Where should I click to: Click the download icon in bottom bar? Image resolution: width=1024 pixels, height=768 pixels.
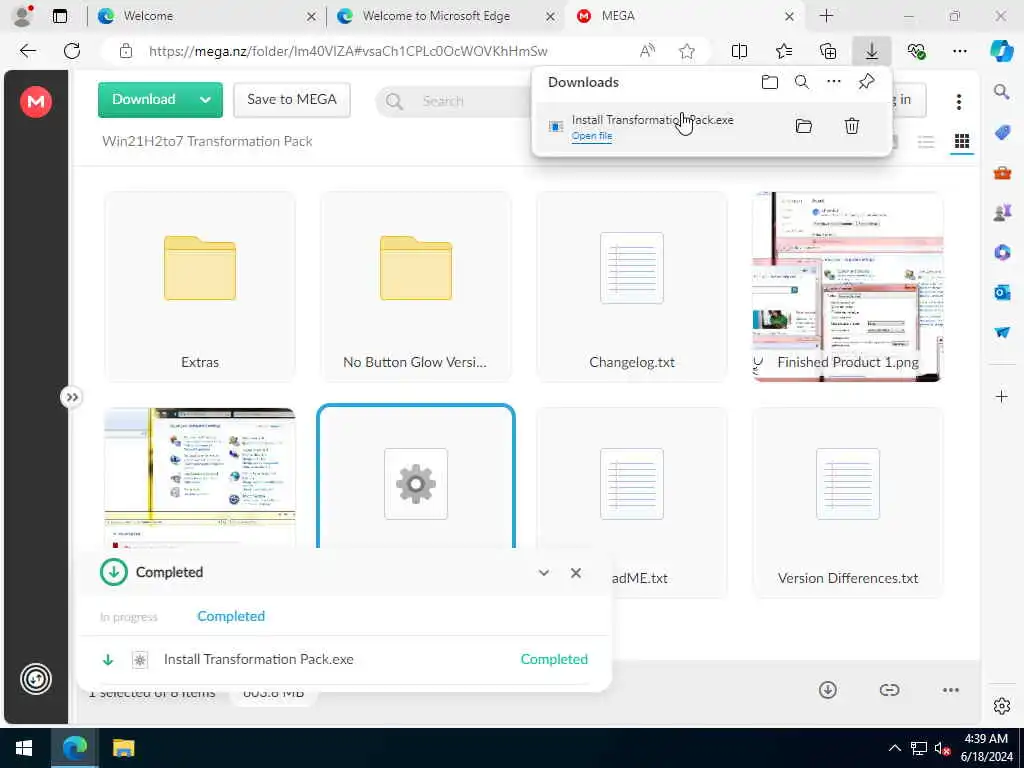pyautogui.click(x=828, y=690)
